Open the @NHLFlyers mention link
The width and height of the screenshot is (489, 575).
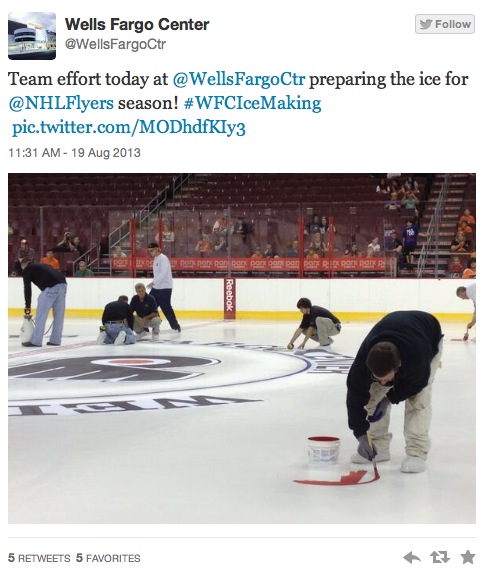coord(61,103)
